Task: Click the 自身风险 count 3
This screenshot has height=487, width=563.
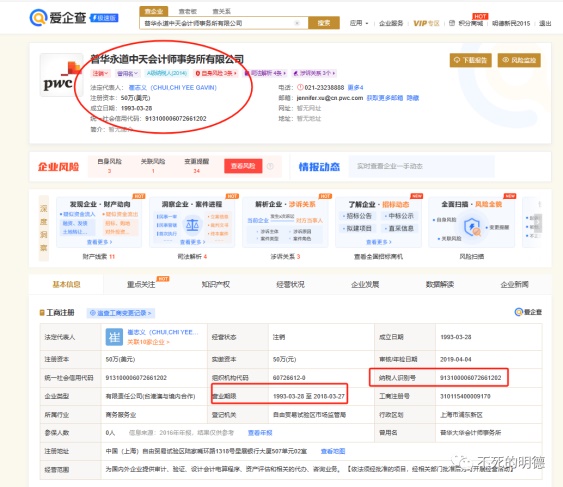Action: click(110, 171)
